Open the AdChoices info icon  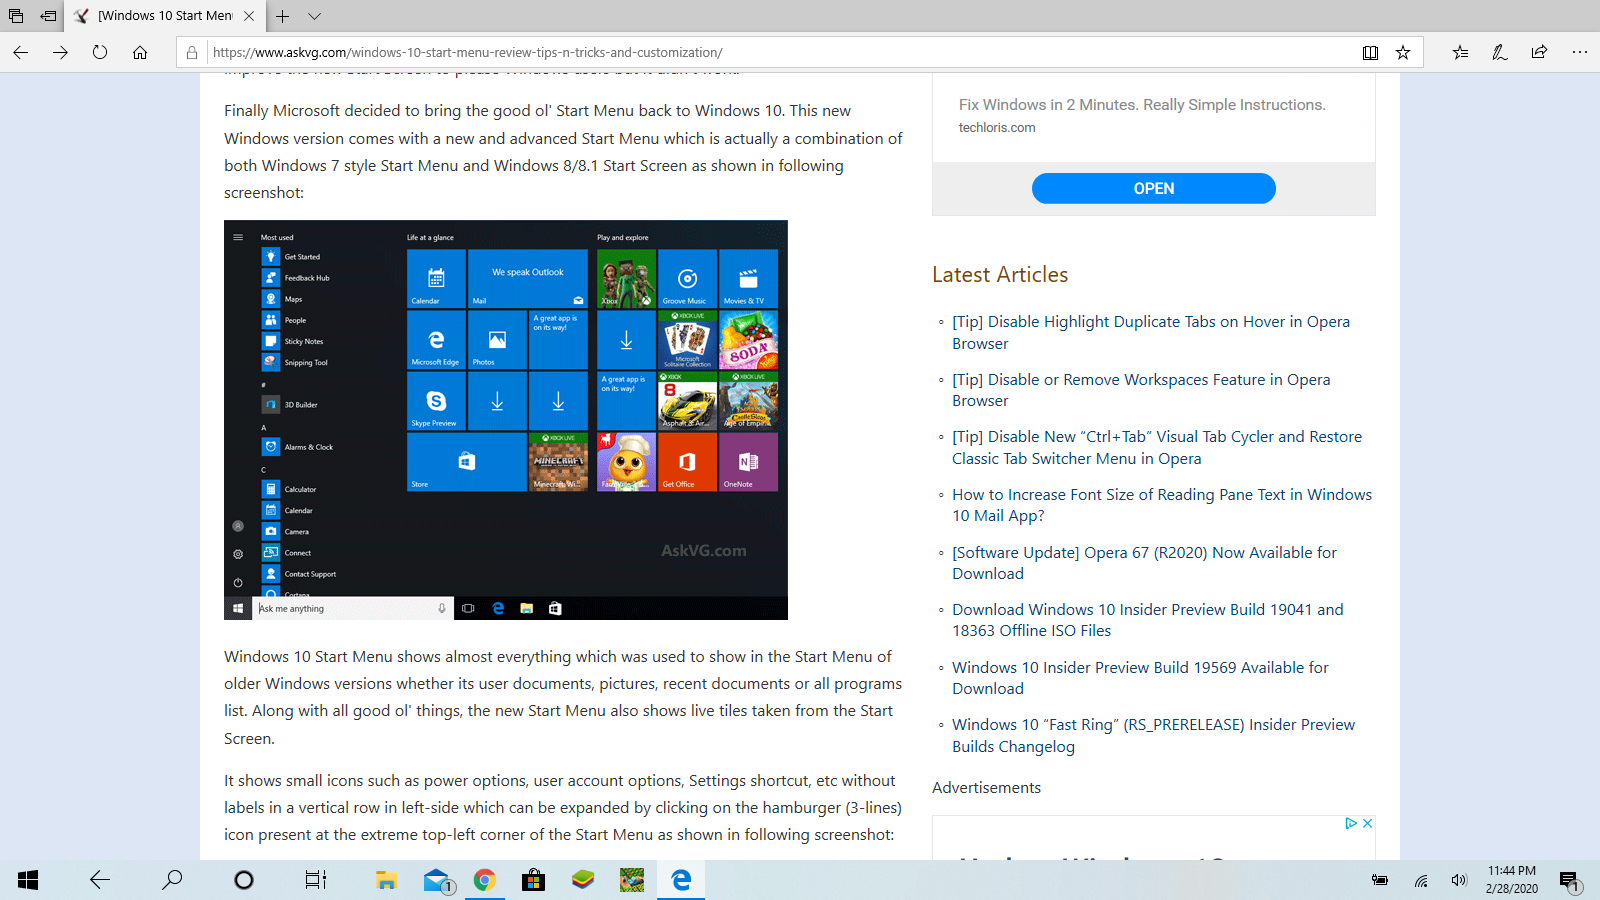(x=1351, y=823)
